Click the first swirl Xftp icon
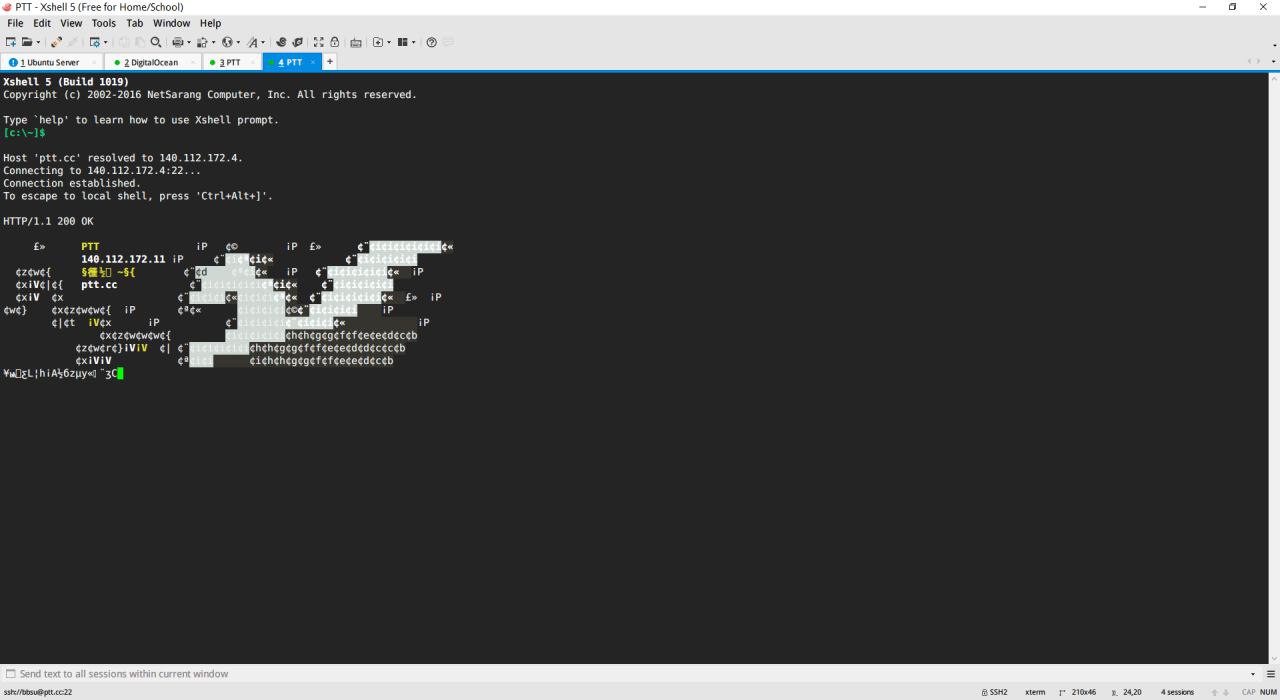Viewport: 1280px width, 700px height. (281, 42)
